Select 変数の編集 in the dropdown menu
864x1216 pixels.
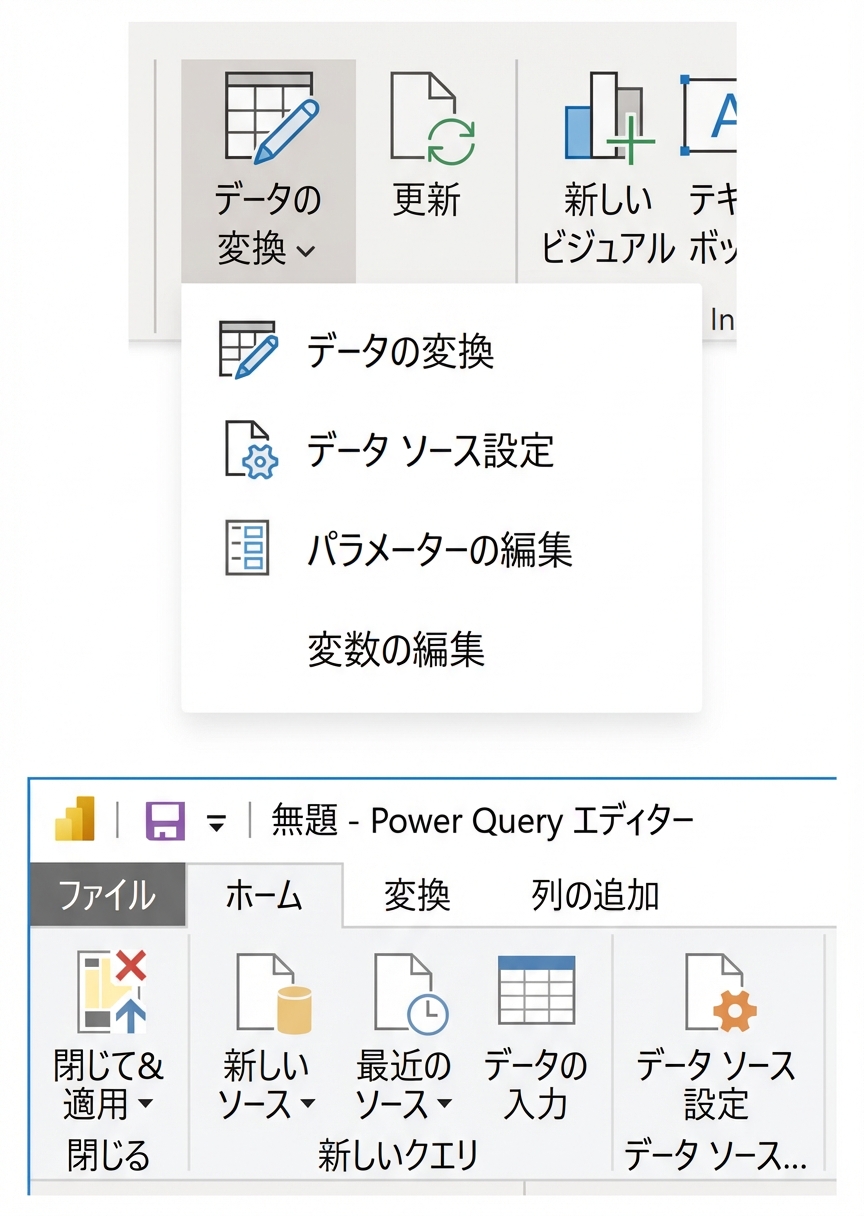coord(442,648)
